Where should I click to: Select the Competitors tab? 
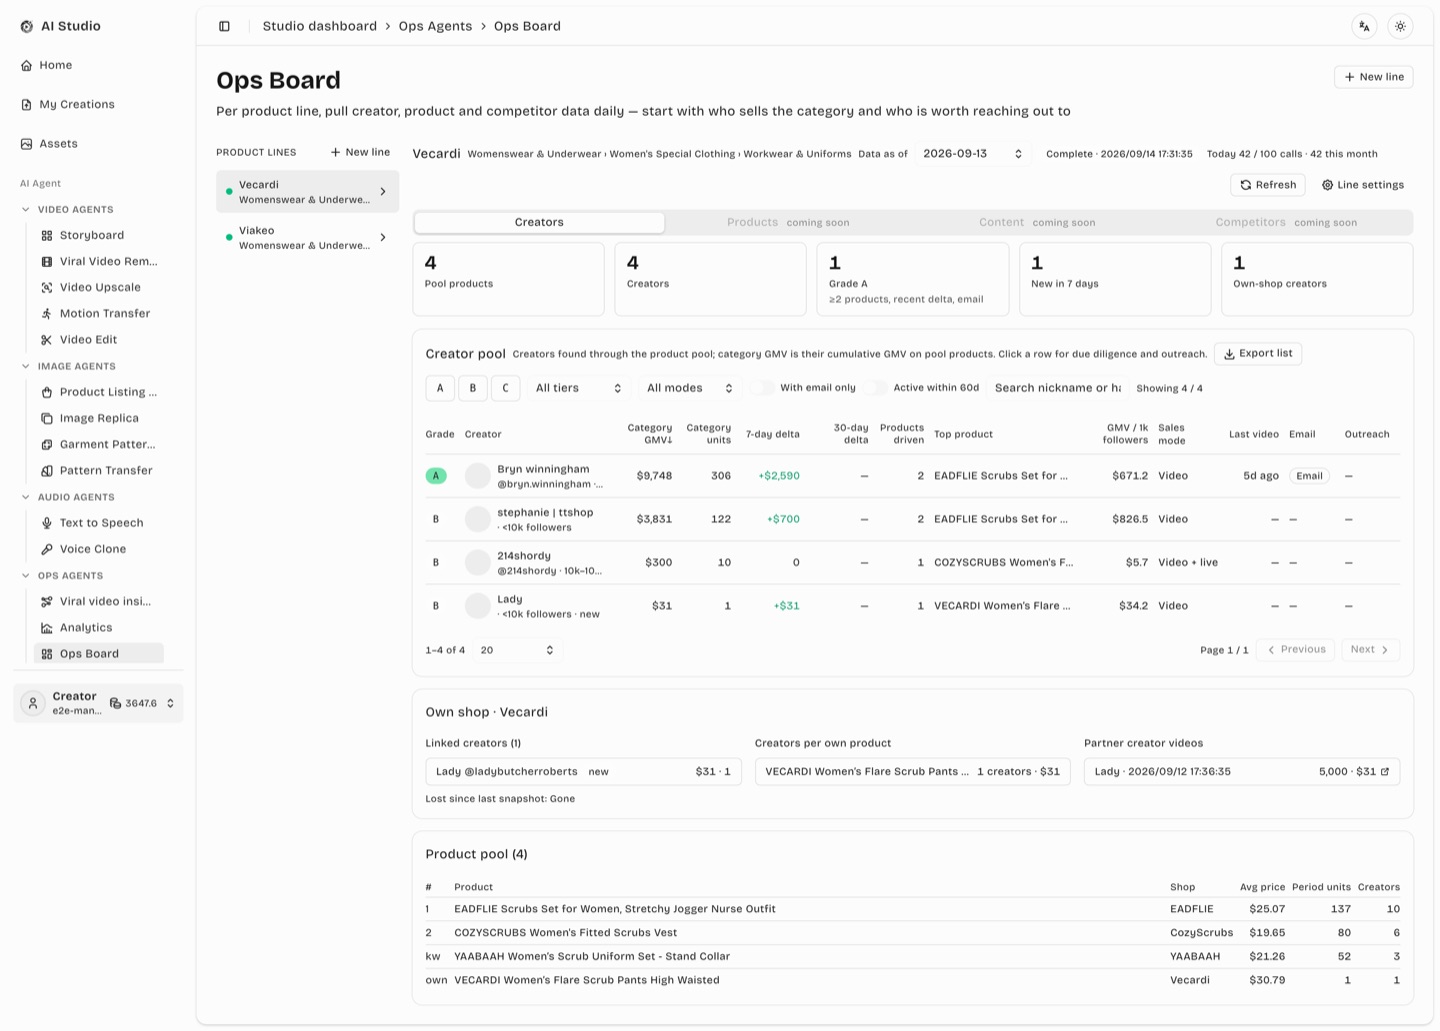point(1286,222)
